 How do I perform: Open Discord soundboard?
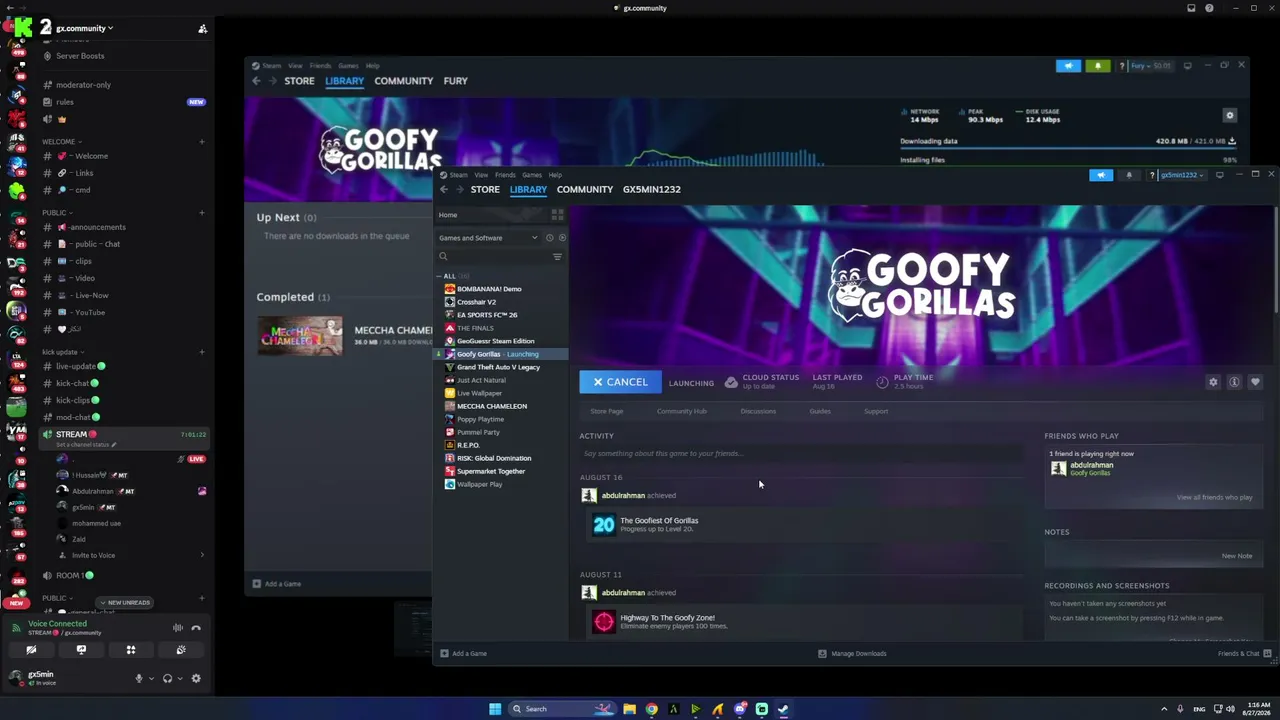181,650
